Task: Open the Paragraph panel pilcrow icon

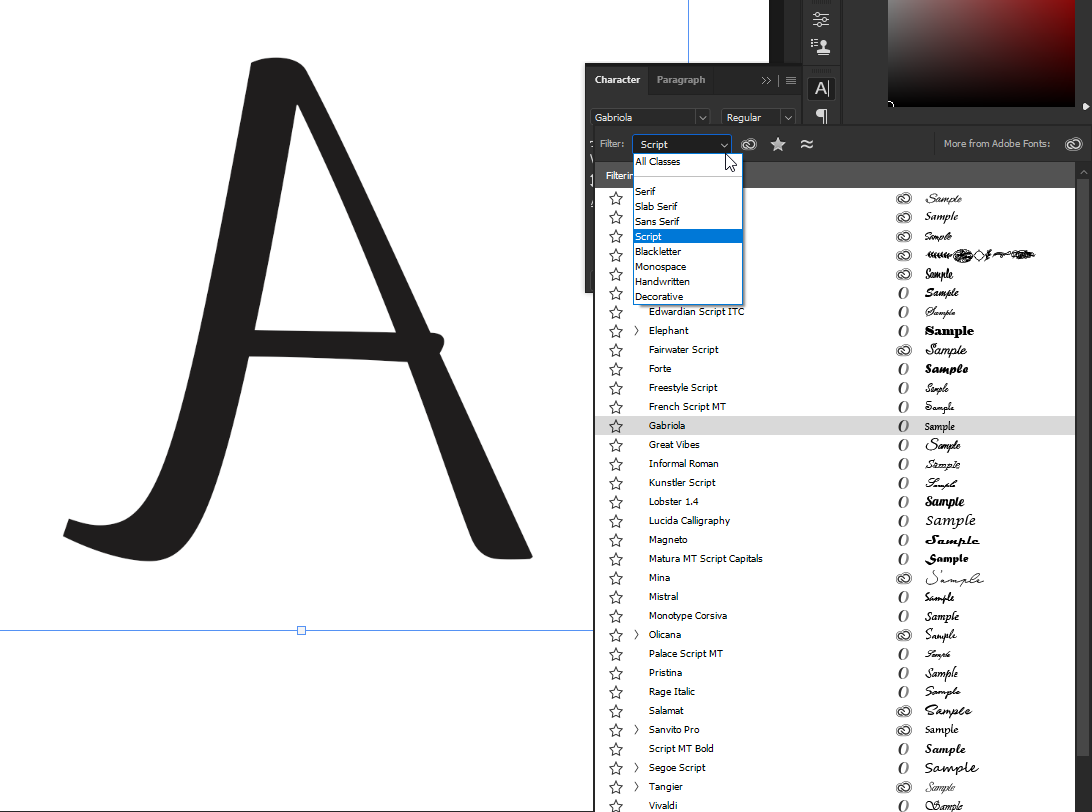Action: (x=821, y=116)
